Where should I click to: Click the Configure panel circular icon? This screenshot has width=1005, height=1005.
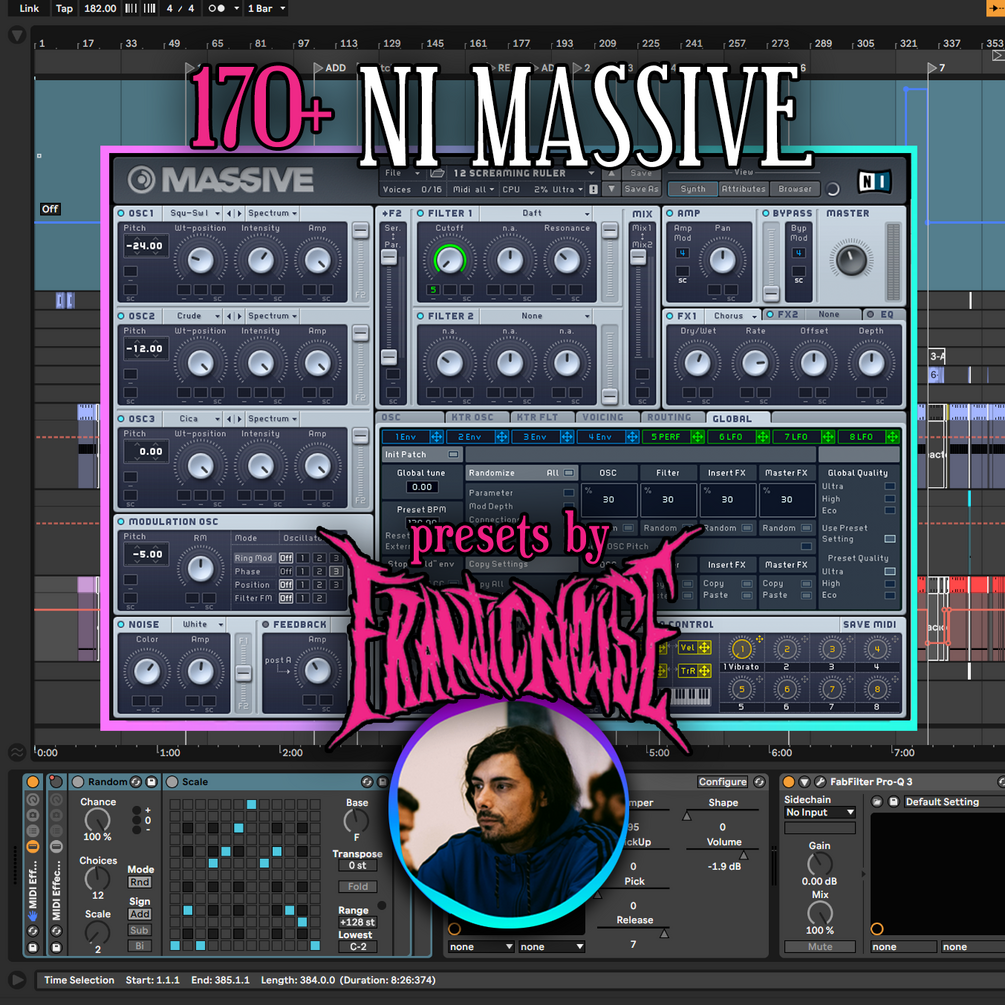point(760,782)
